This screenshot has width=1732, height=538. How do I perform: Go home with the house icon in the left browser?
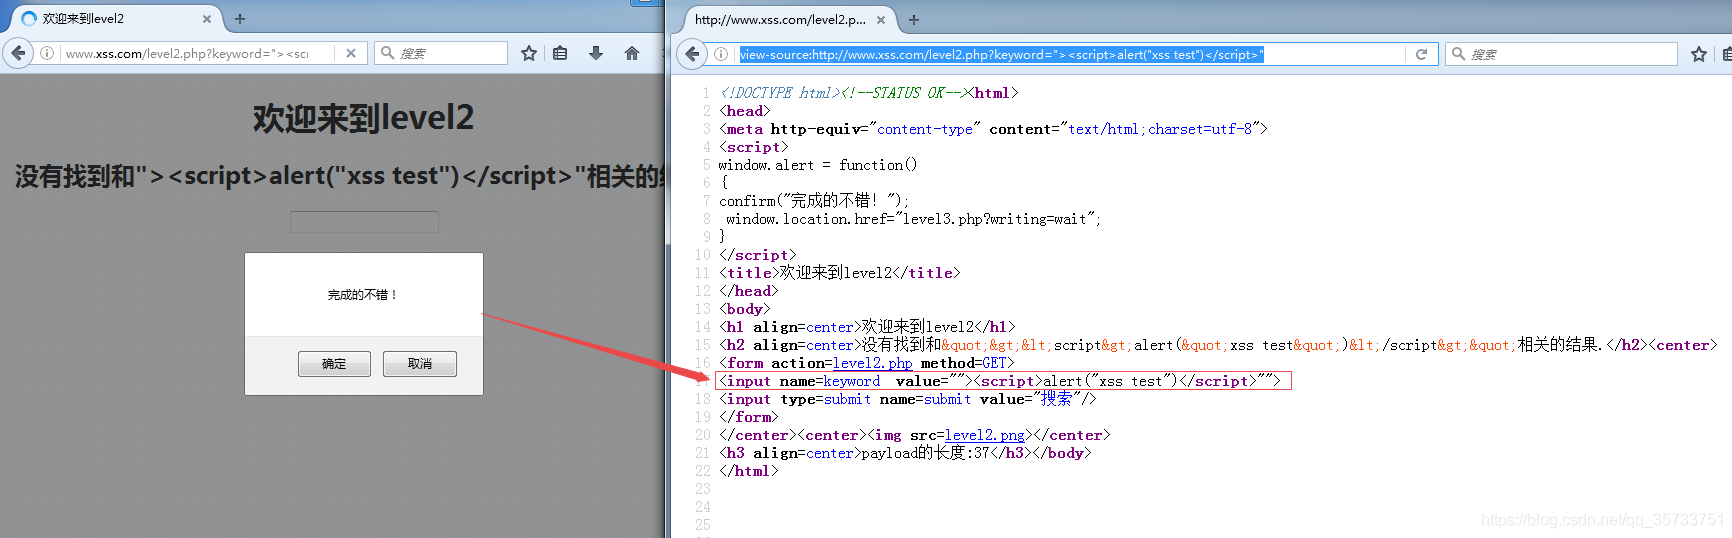[632, 53]
